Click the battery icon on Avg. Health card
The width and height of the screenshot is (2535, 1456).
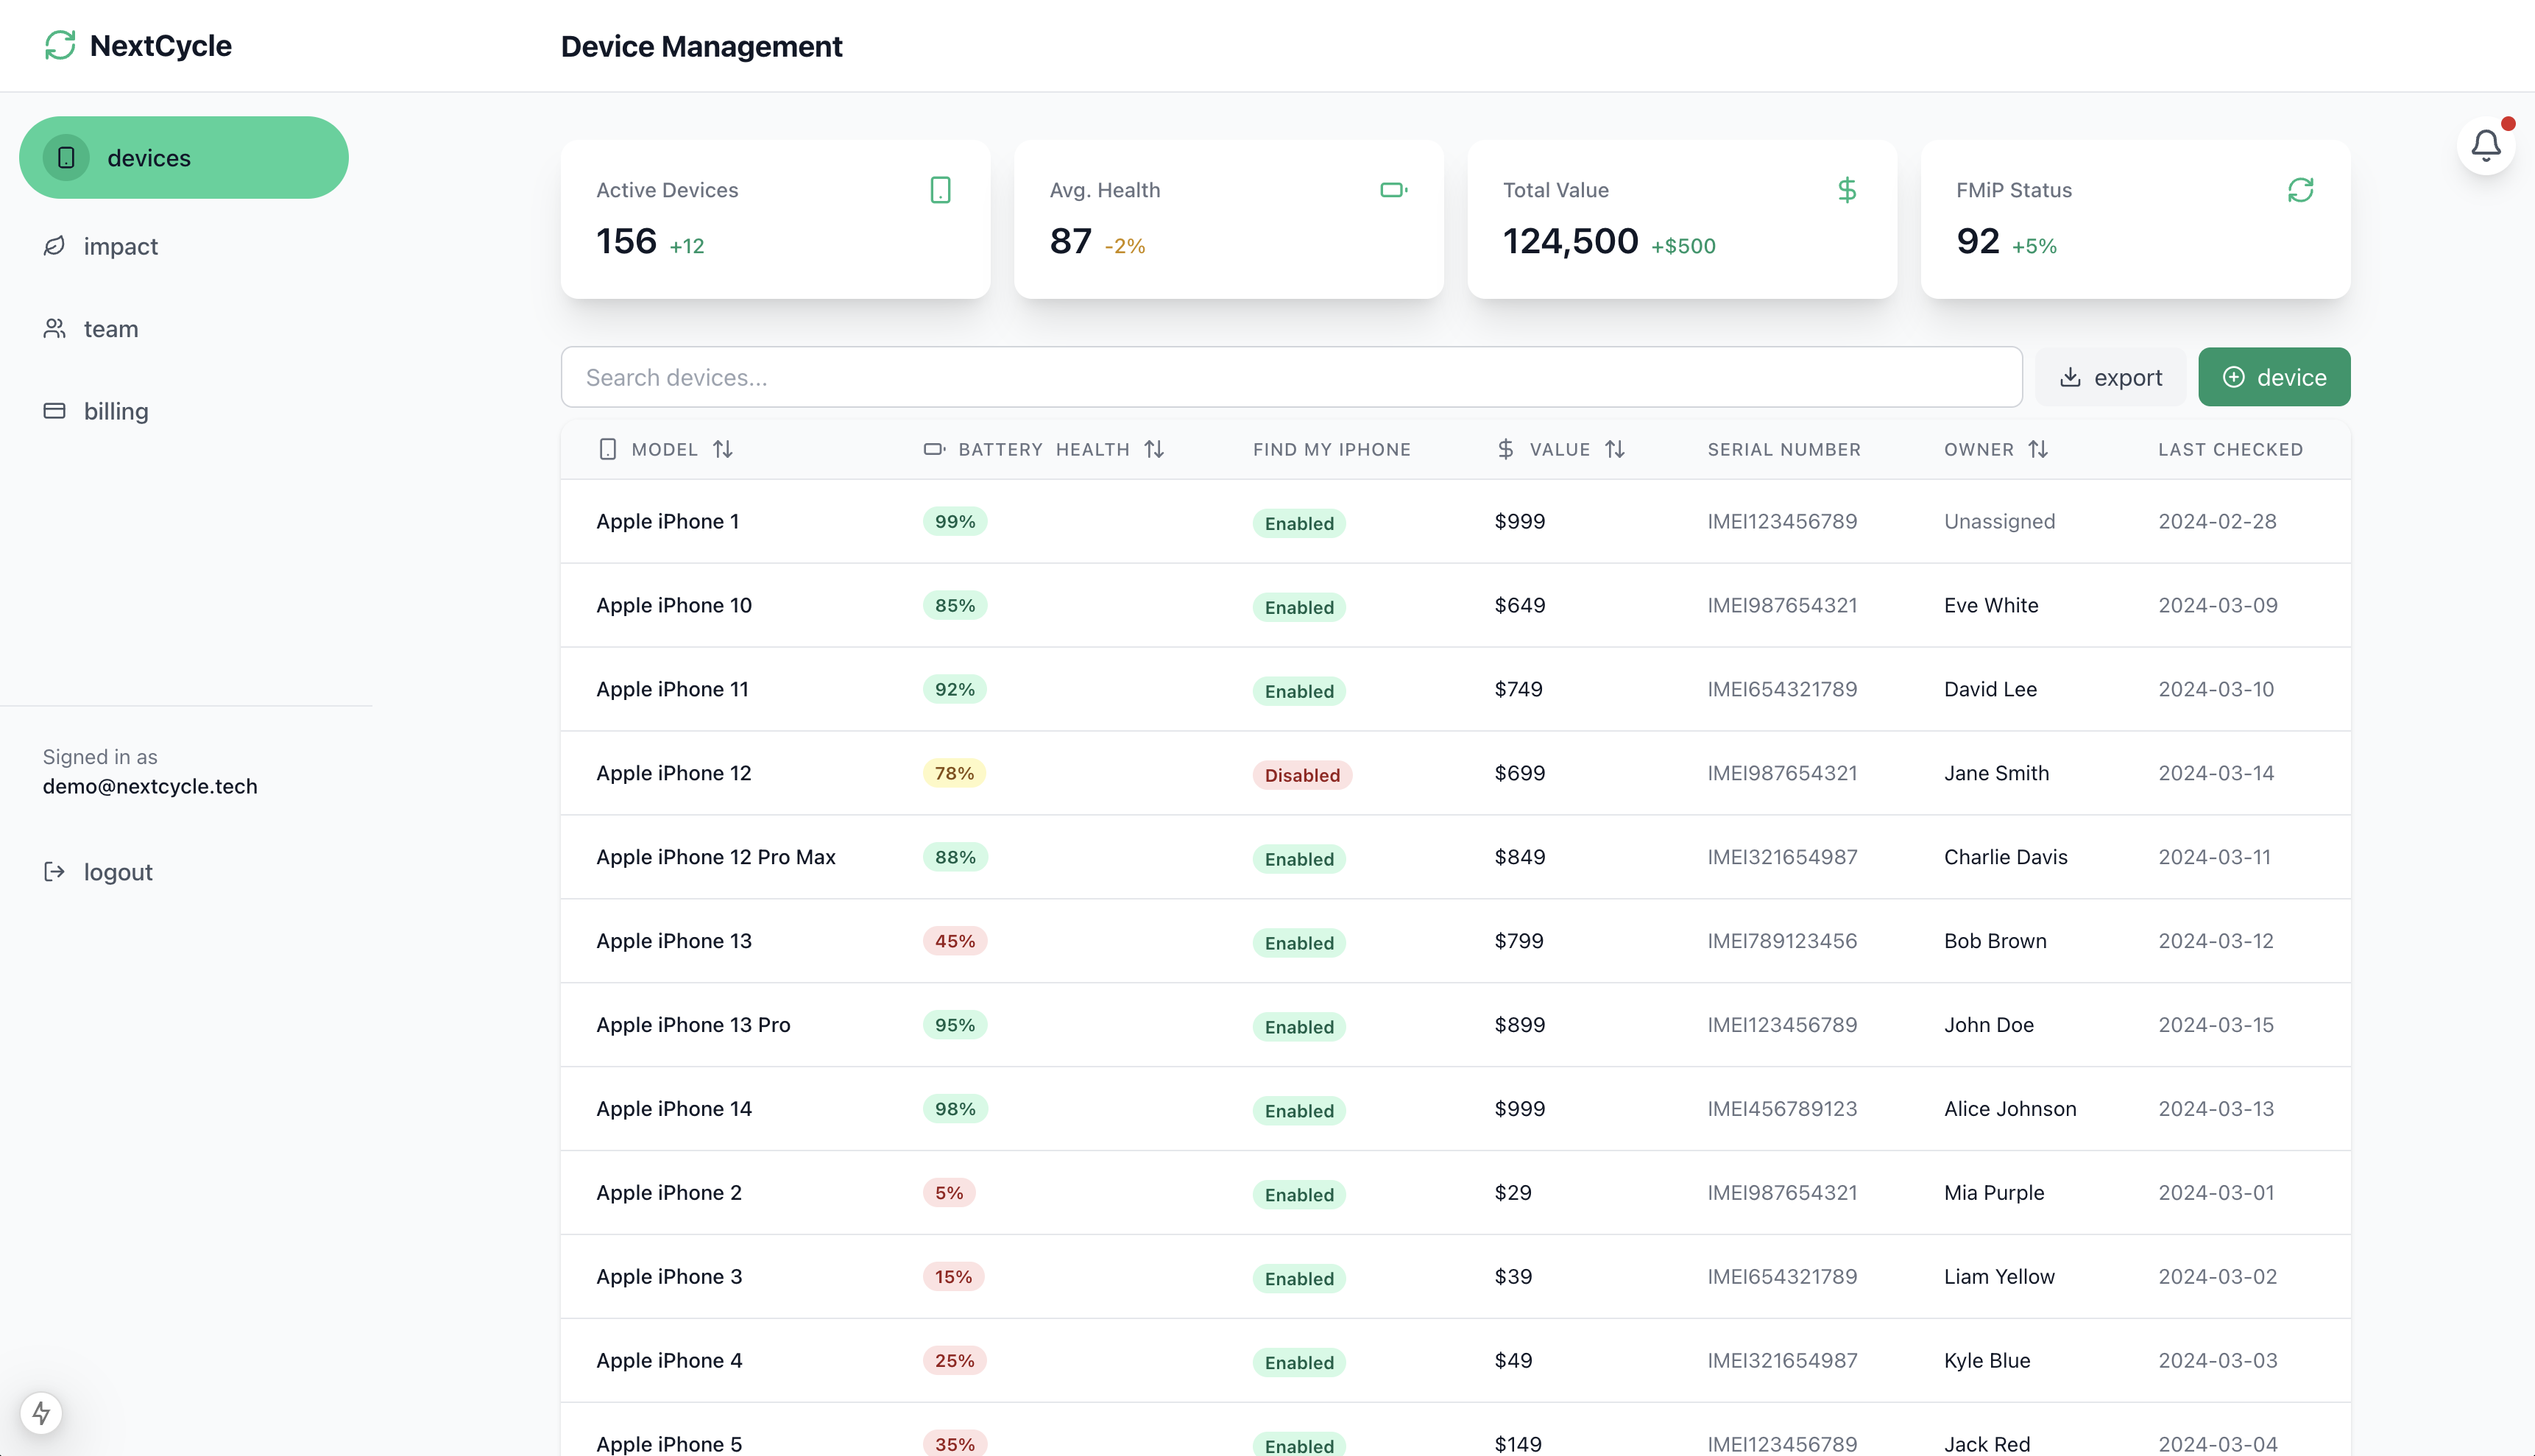coord(1393,190)
